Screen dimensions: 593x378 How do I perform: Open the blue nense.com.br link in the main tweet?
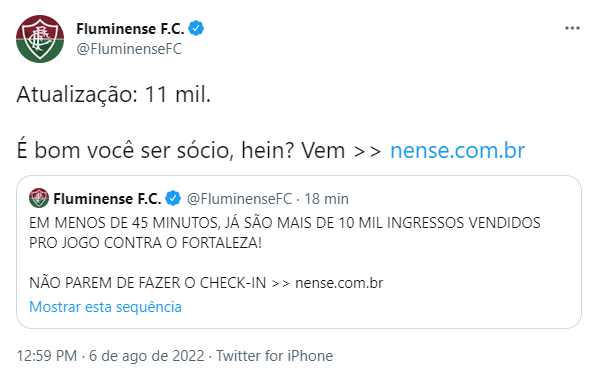[458, 150]
